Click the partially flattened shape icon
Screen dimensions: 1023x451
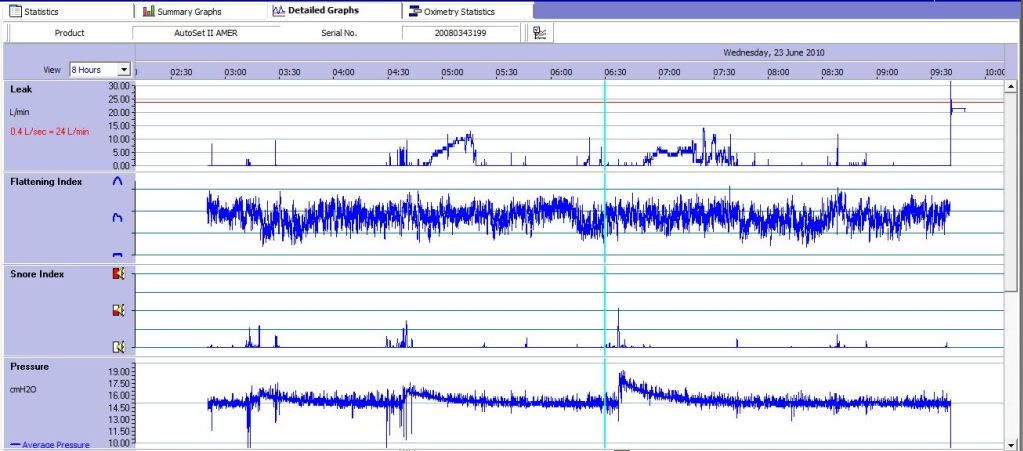pos(117,218)
